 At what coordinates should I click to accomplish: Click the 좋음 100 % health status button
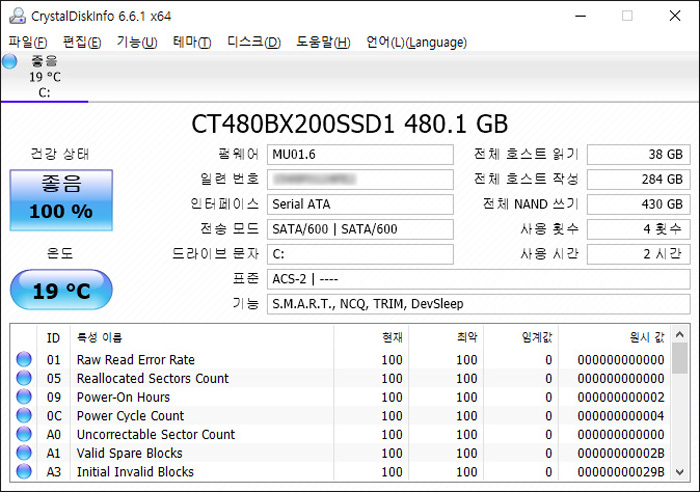[61, 200]
